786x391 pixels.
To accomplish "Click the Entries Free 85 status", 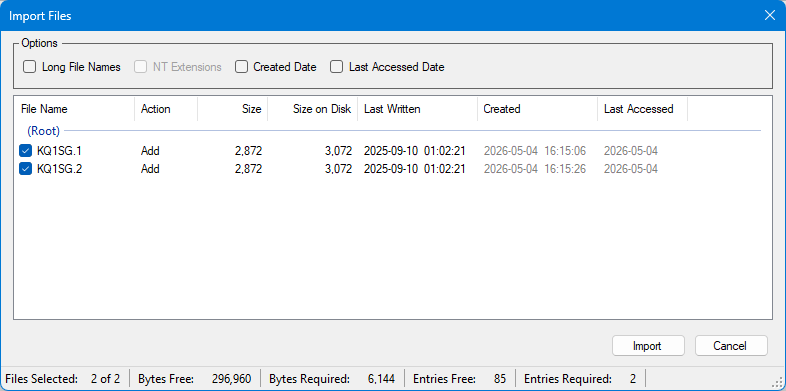I will coord(460,378).
